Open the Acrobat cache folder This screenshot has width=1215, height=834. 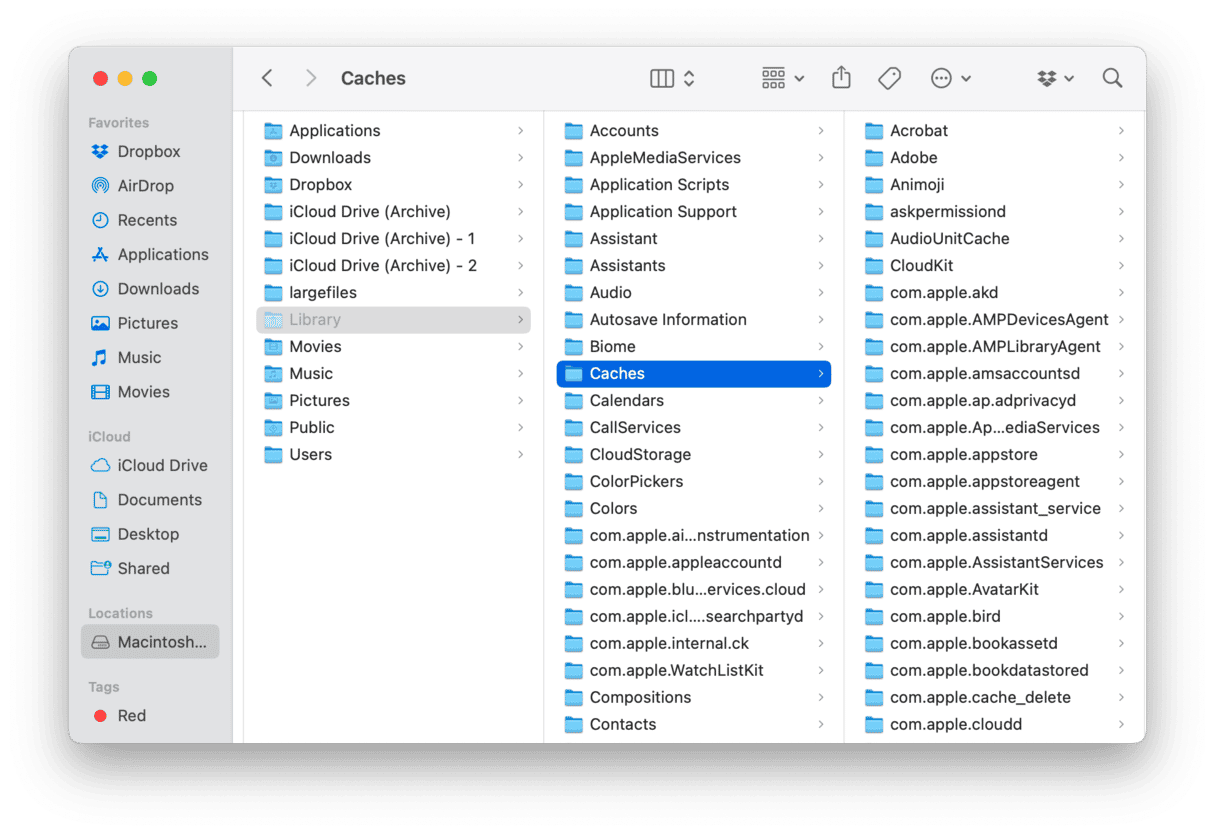994,131
